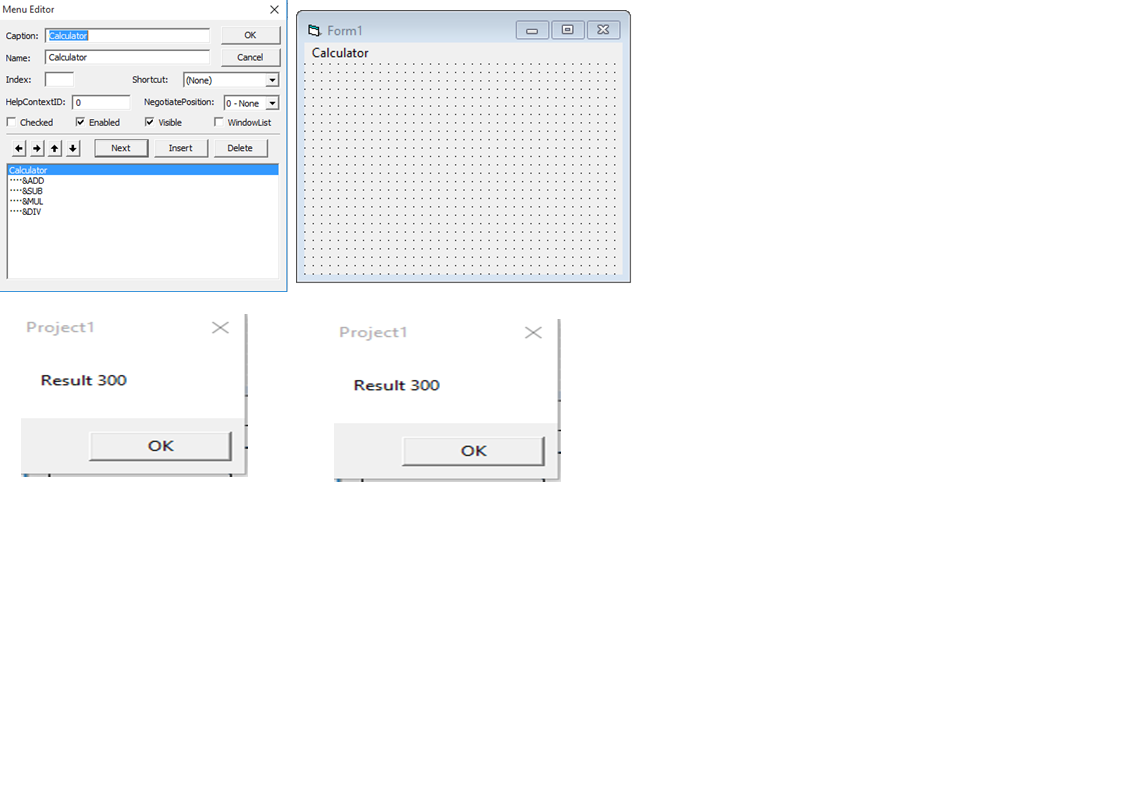Click Result 300 text in left dialog

(x=84, y=380)
